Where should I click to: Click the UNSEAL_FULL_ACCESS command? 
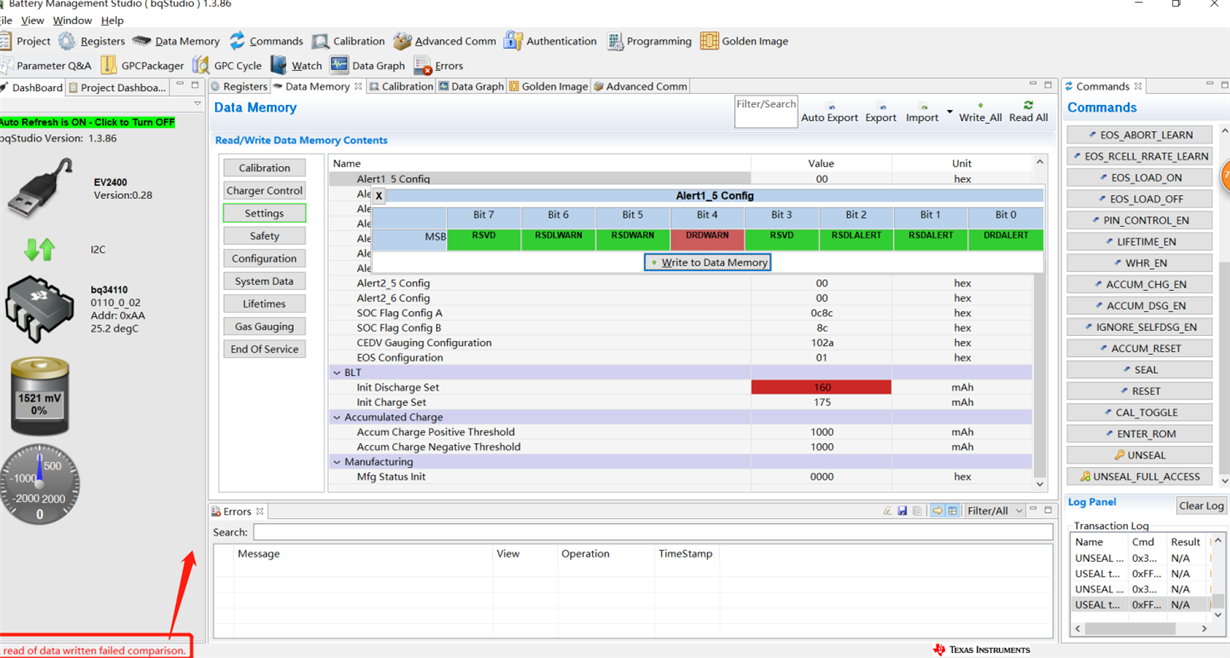pyautogui.click(x=1139, y=477)
